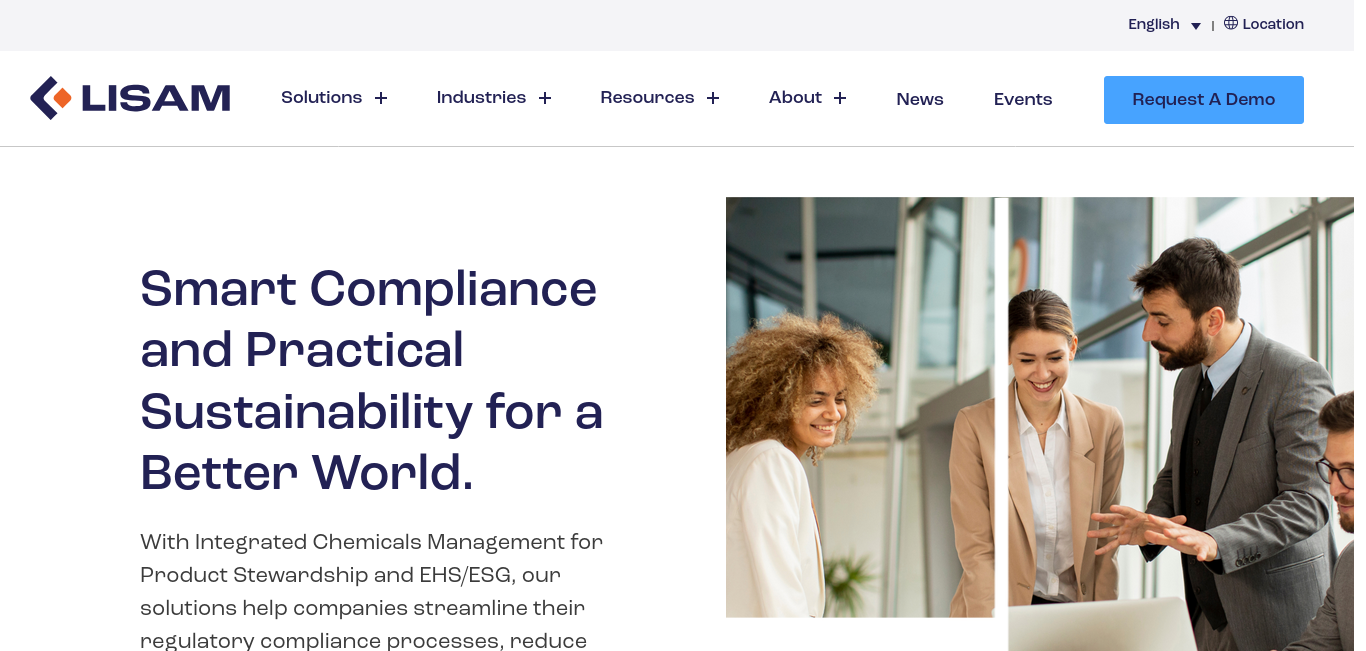Click the Request A Demo button
The width and height of the screenshot is (1366, 651).
[1204, 100]
